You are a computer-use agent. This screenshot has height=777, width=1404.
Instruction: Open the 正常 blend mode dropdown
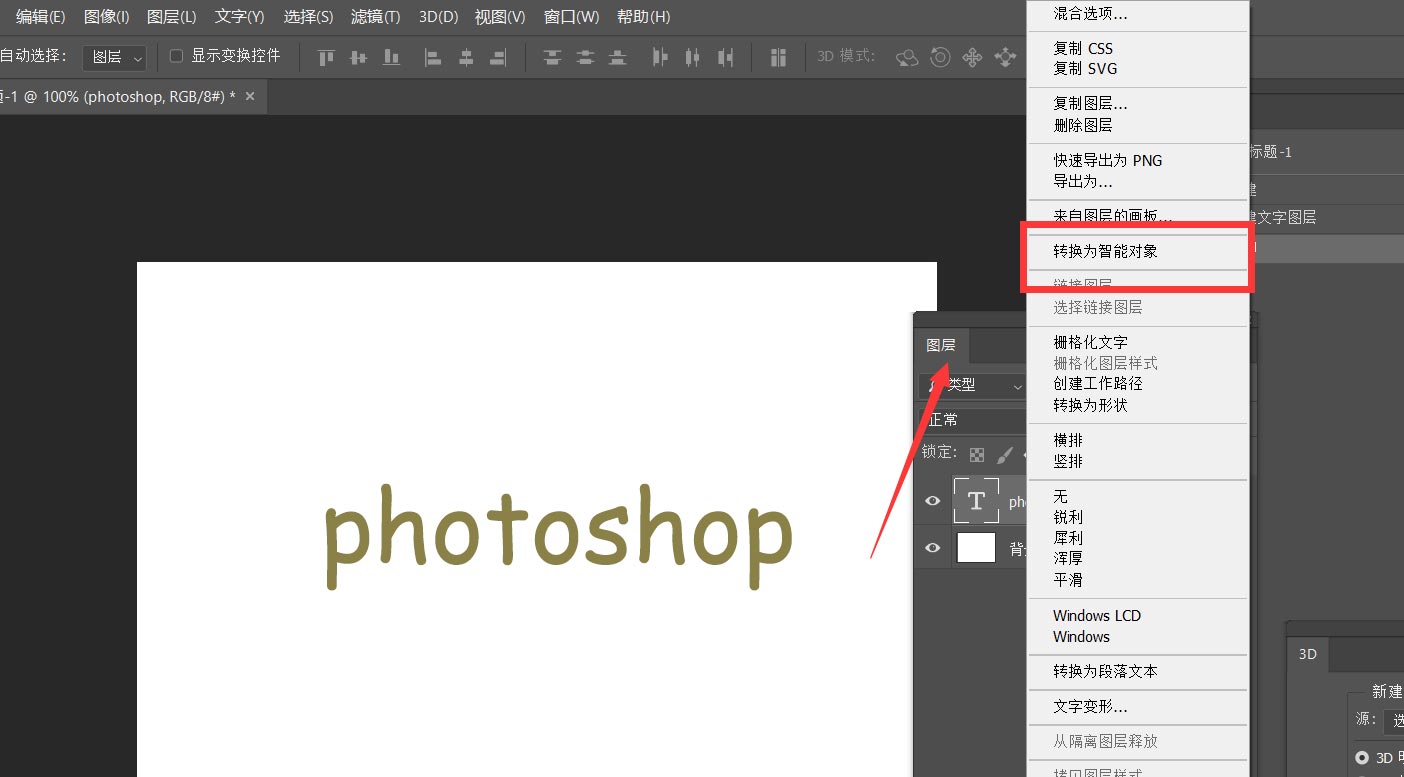coord(973,420)
